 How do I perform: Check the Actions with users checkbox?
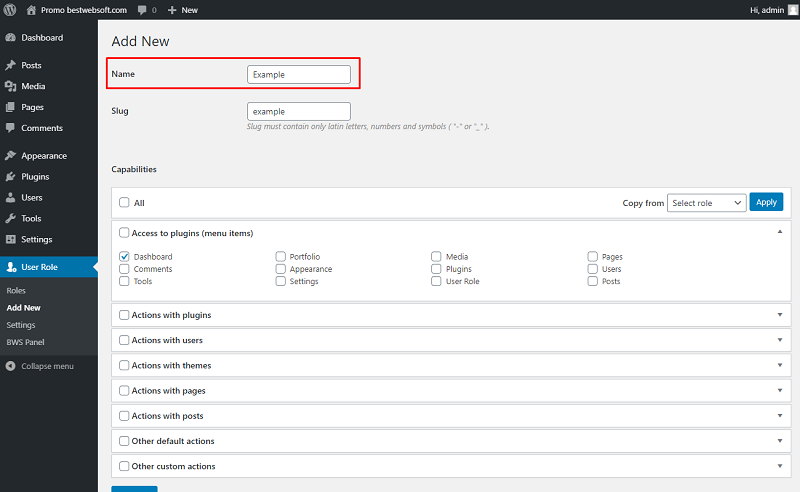click(x=124, y=340)
